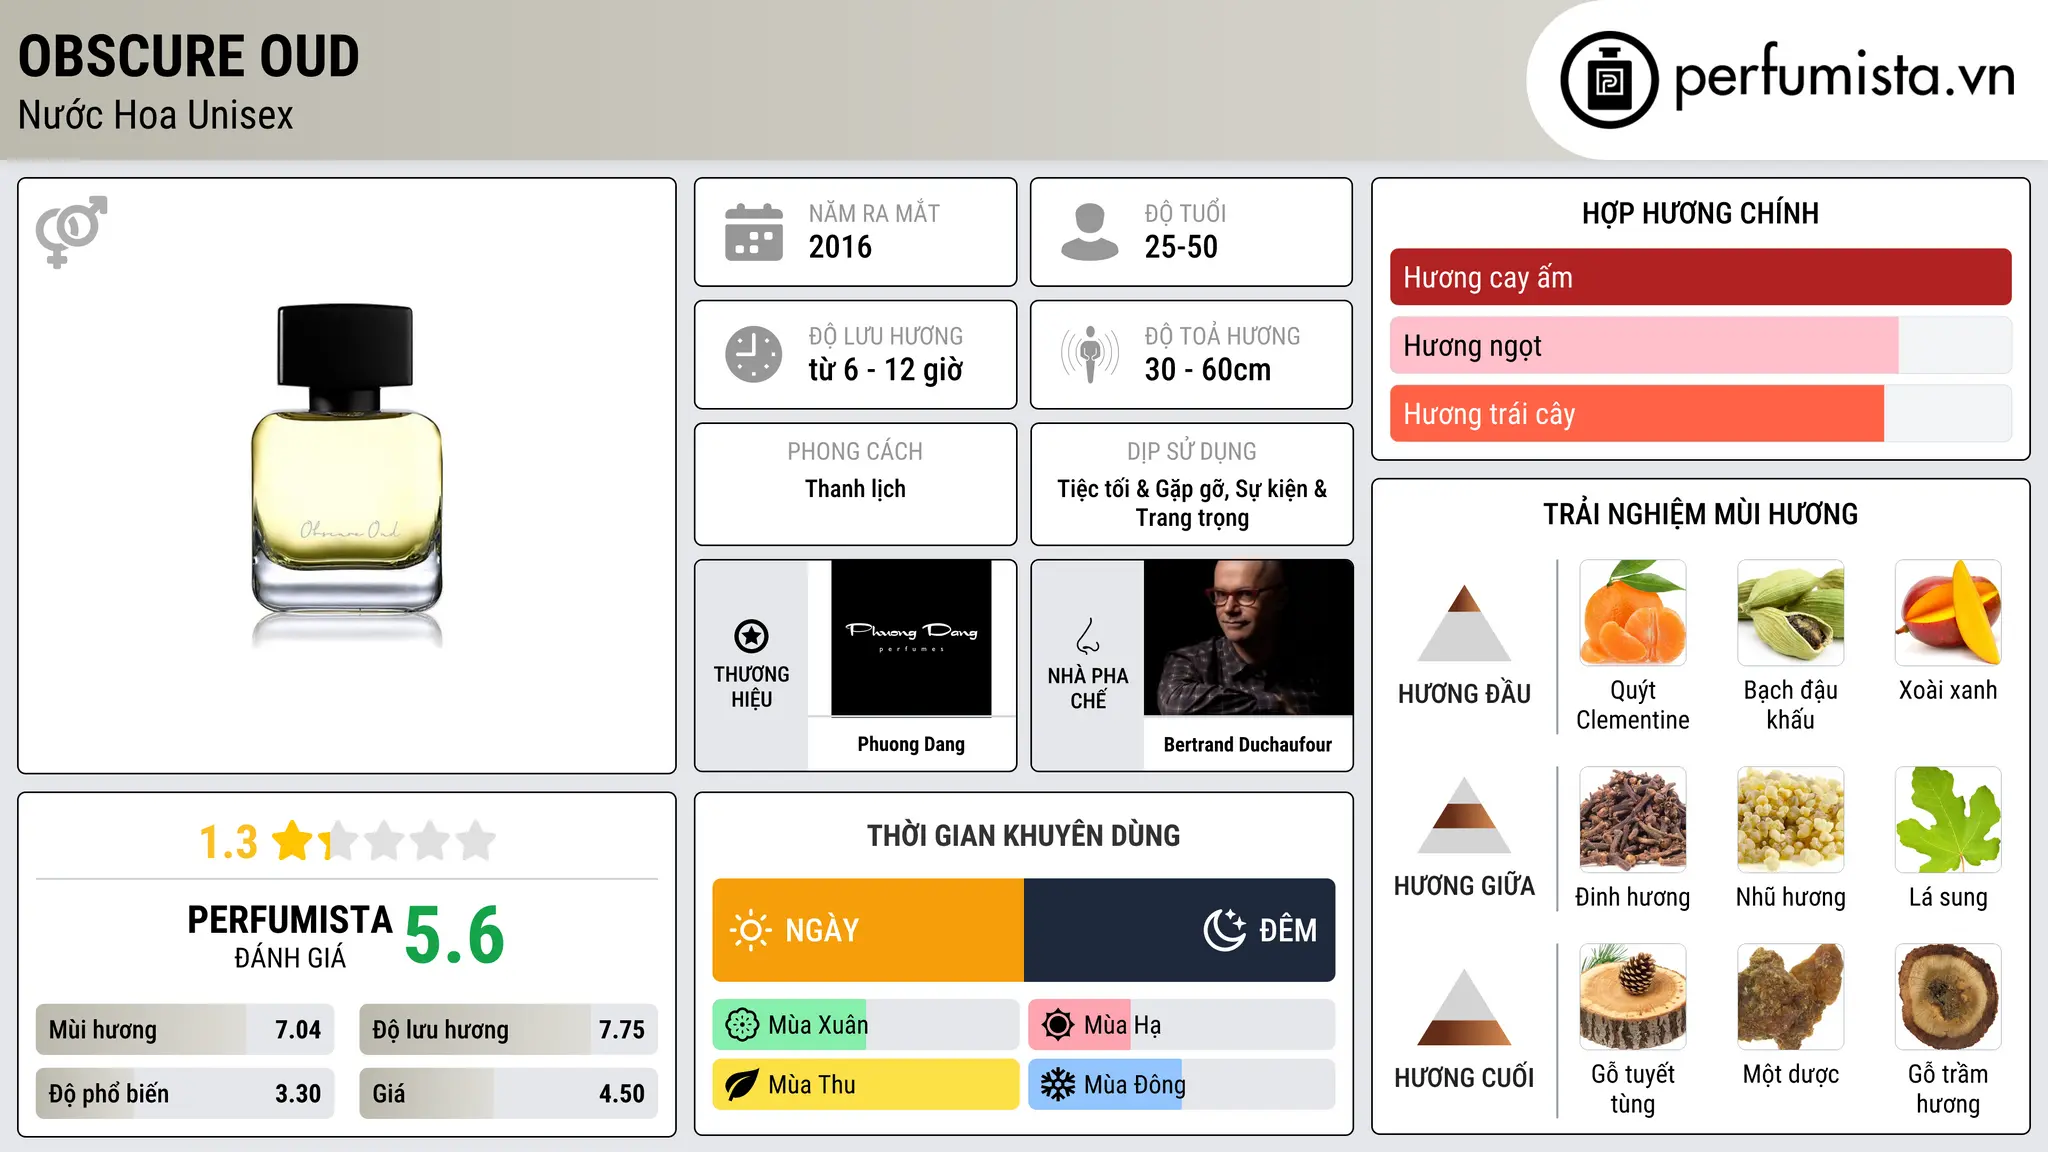Click the HỢP HƯƠNG CHÍNH heading
The height and width of the screenshot is (1152, 2048).
pos(1700,213)
